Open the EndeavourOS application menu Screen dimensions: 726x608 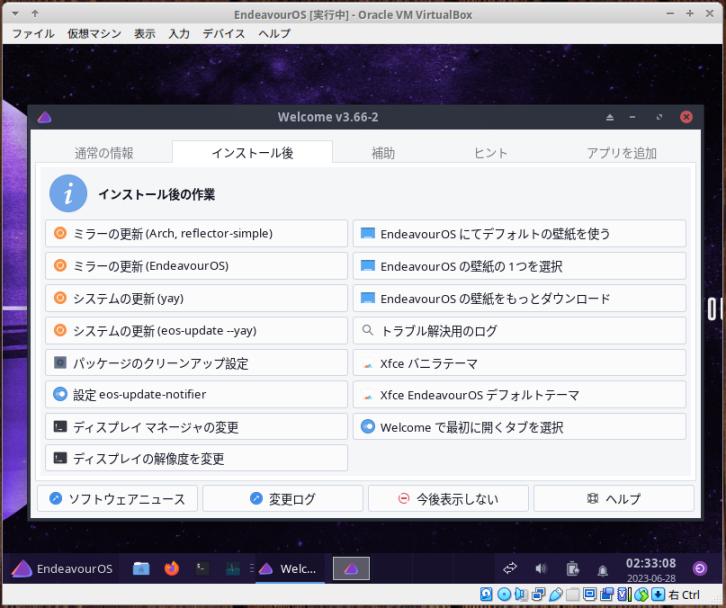[x=63, y=568]
